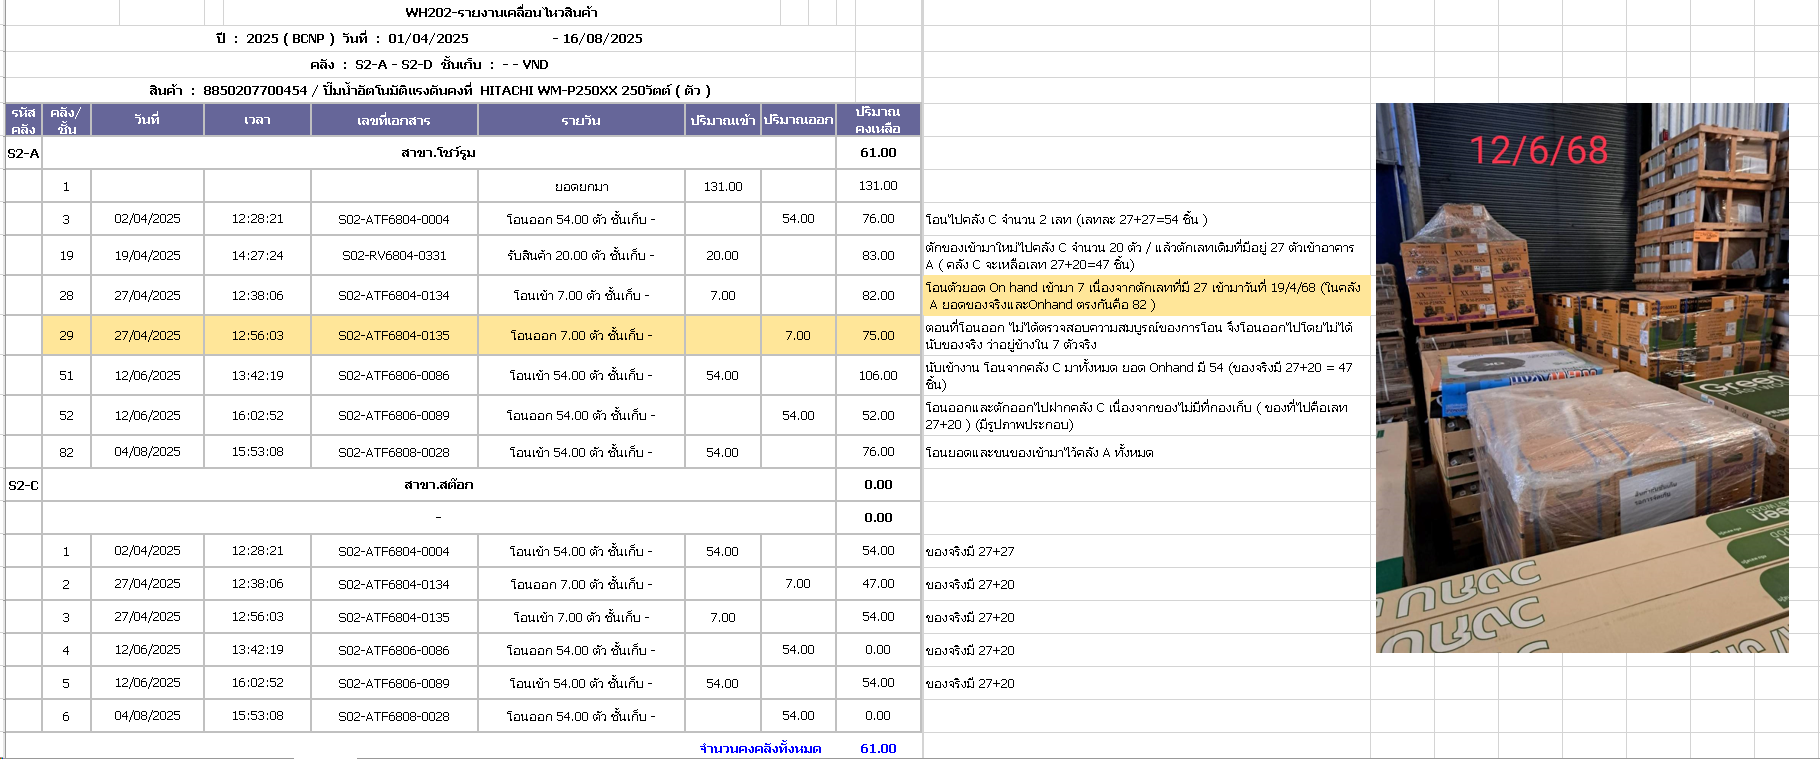Select document number S02-RV6804-0331 cell
The width and height of the screenshot is (1820, 759).
tap(394, 256)
